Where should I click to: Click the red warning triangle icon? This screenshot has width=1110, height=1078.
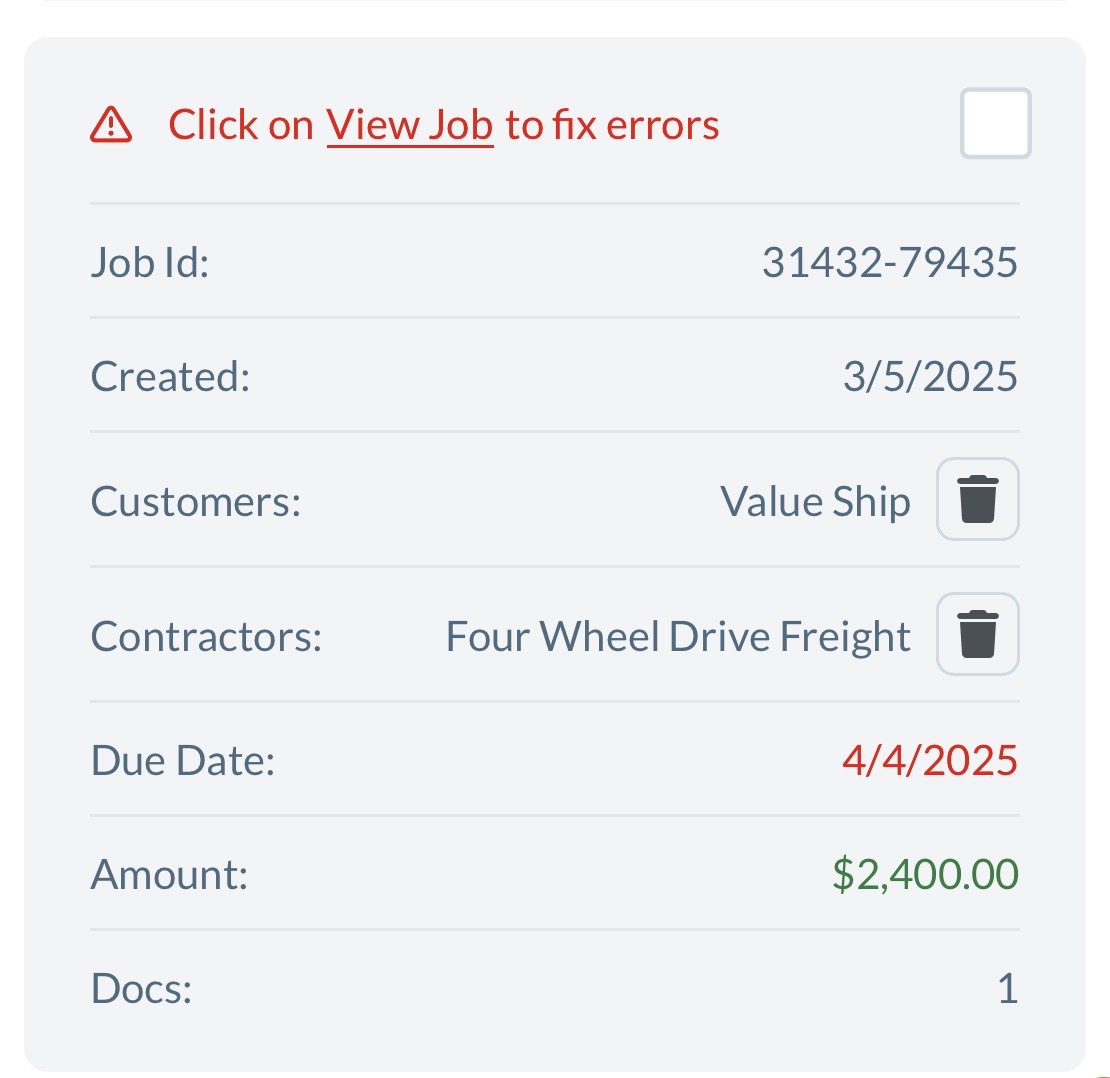click(111, 125)
